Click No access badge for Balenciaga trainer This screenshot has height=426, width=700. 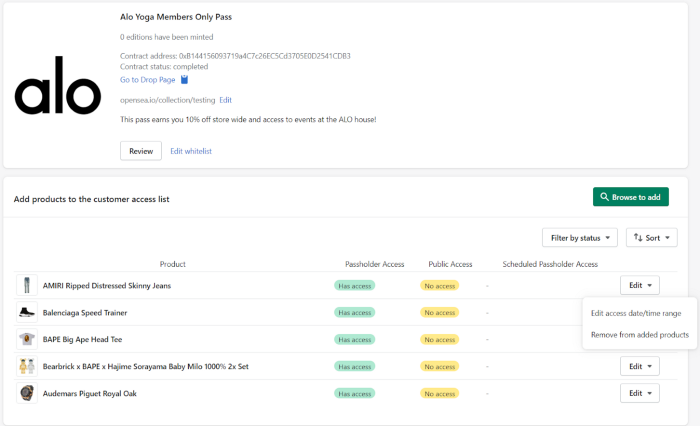point(440,313)
